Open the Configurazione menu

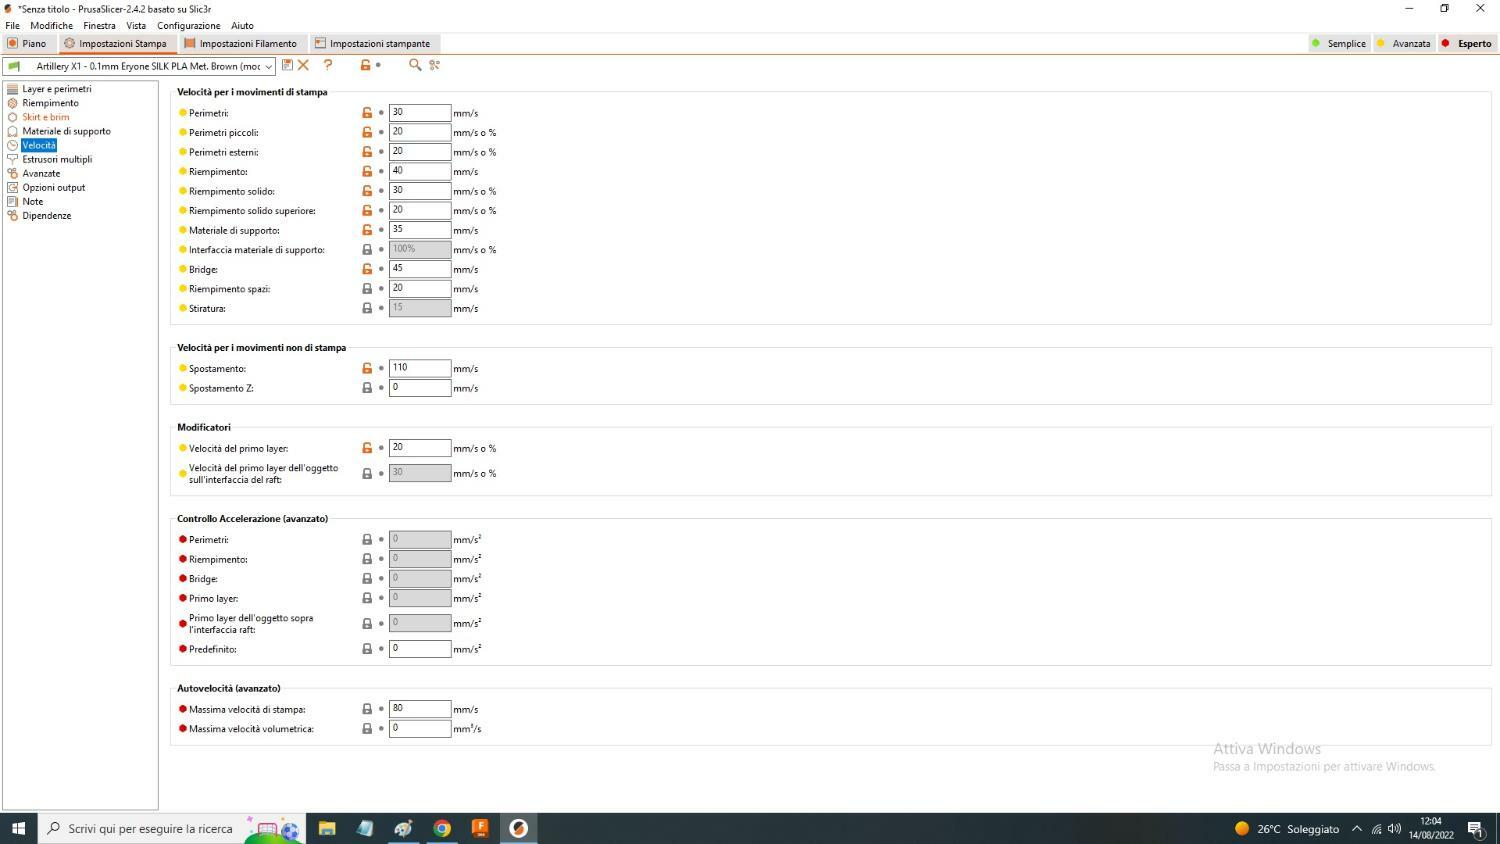(188, 25)
